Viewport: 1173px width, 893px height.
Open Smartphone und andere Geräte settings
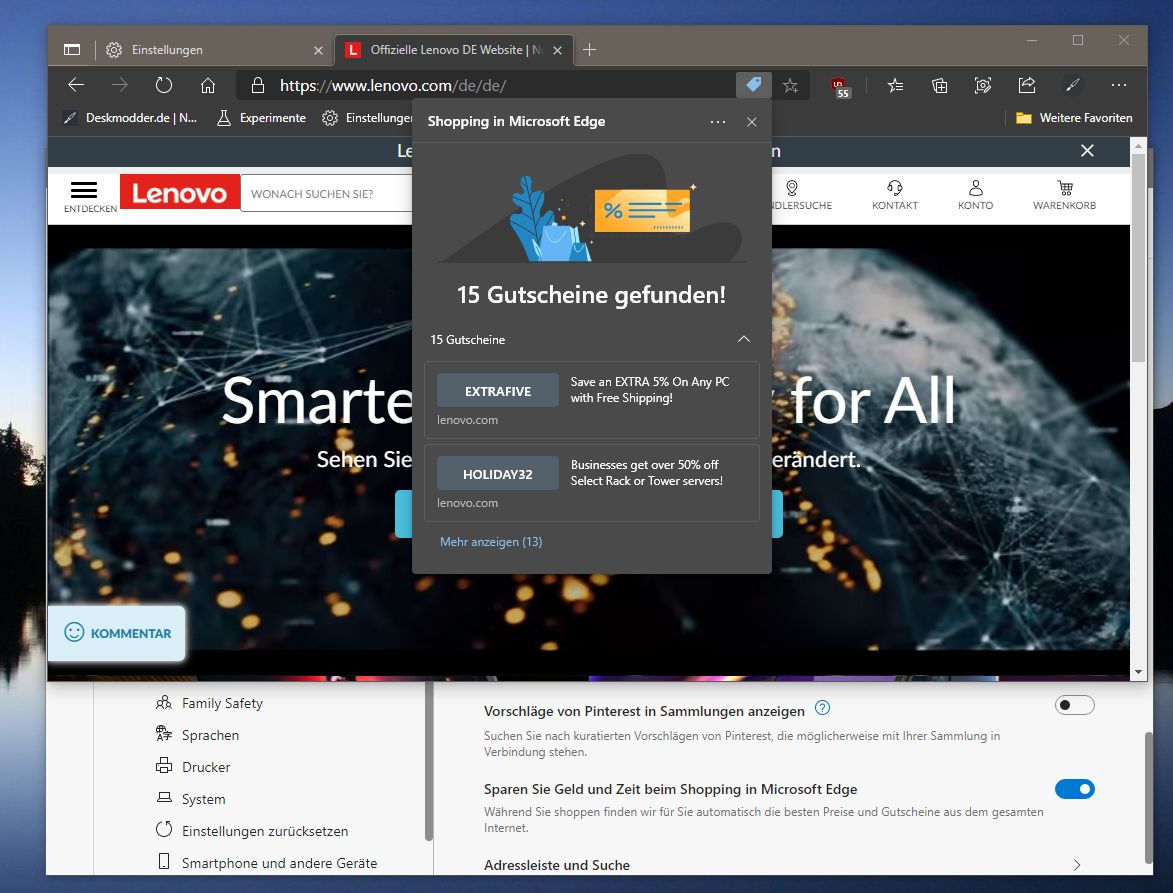coord(267,863)
